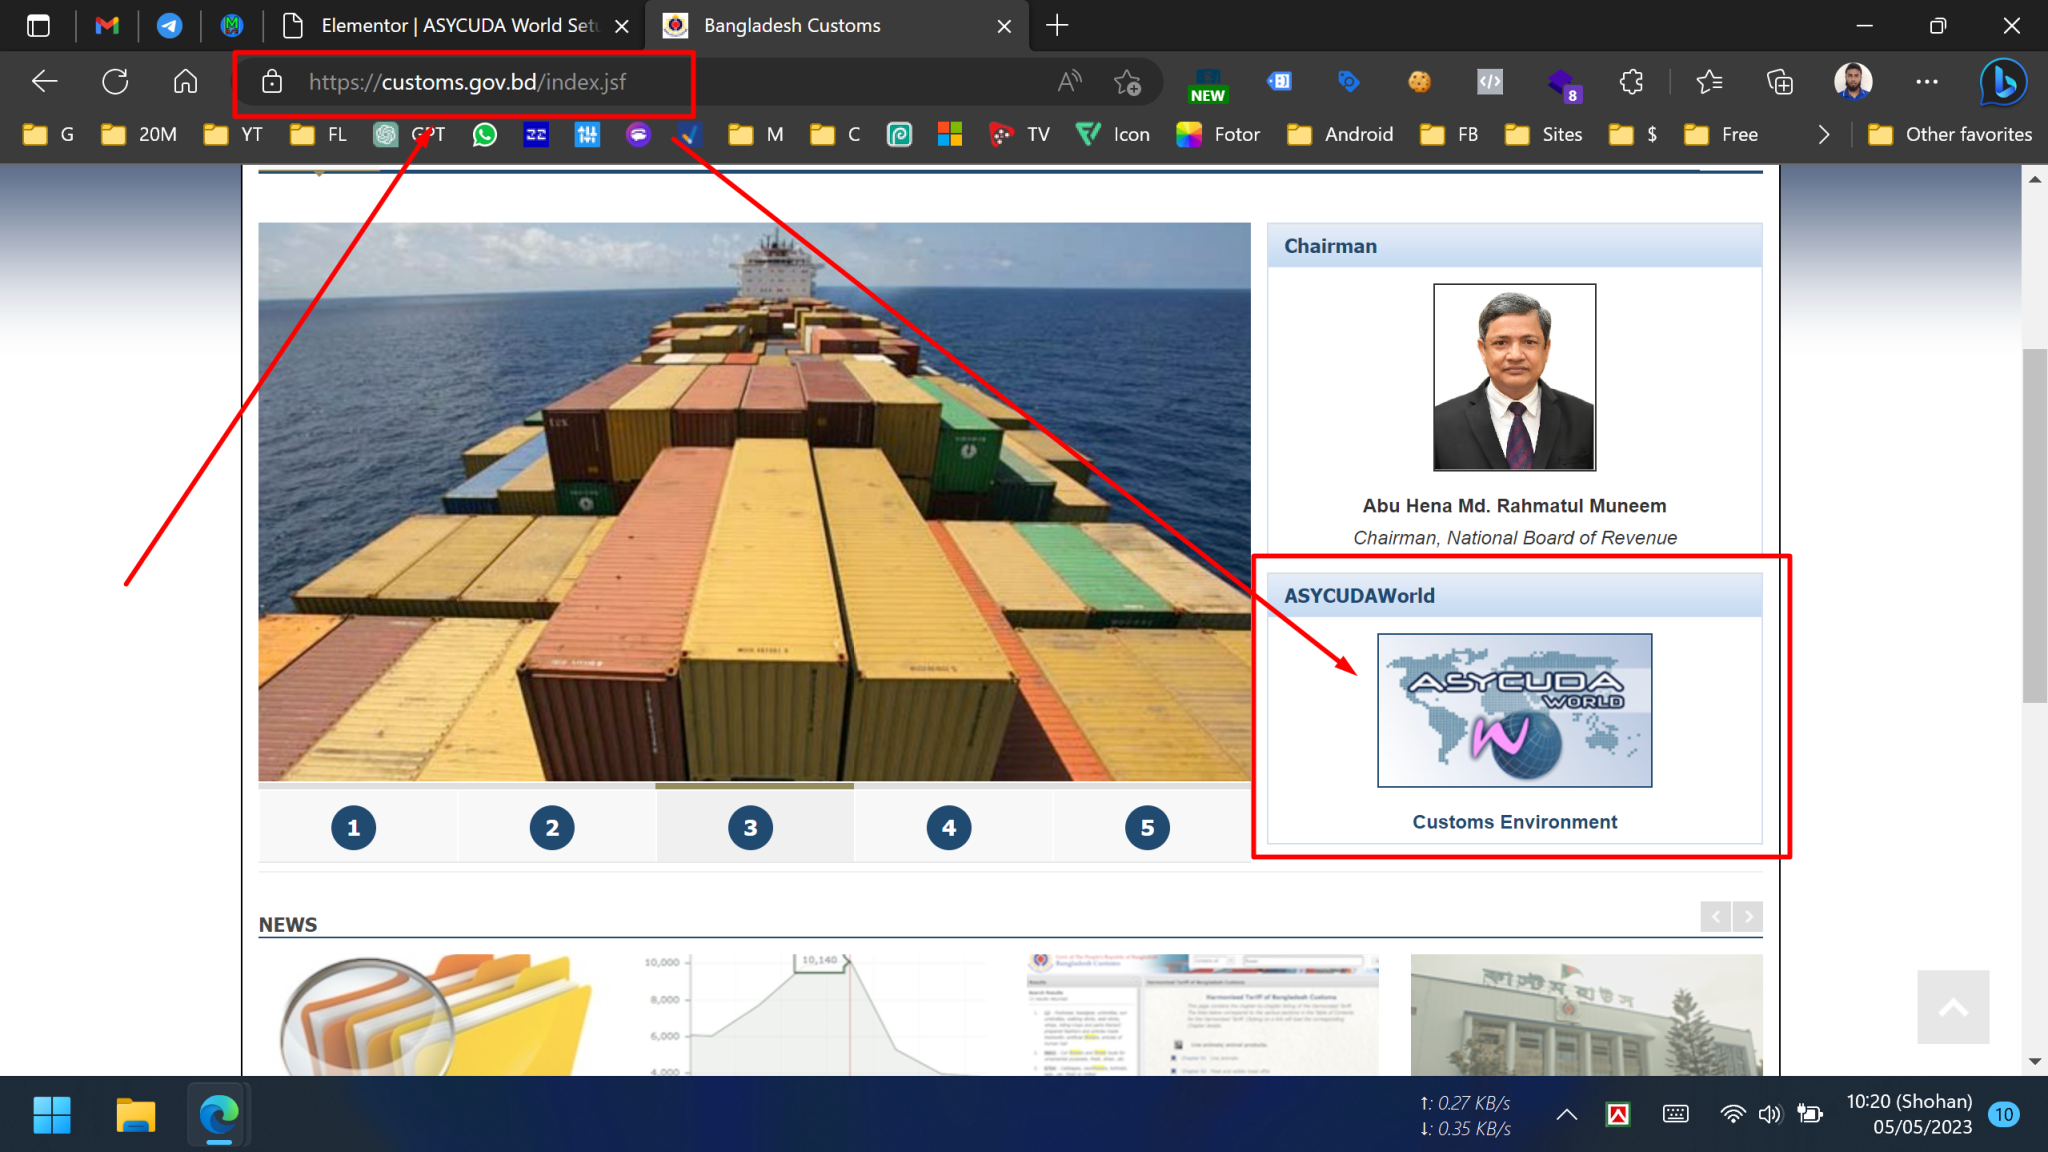Open the Read aloud icon in address bar
Image resolution: width=2048 pixels, height=1152 pixels.
[x=1069, y=82]
